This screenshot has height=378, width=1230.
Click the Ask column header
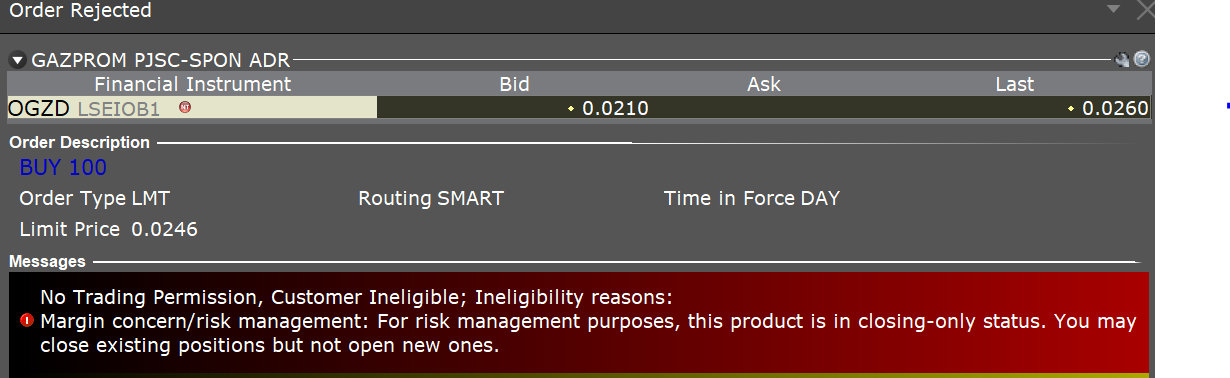click(x=764, y=84)
